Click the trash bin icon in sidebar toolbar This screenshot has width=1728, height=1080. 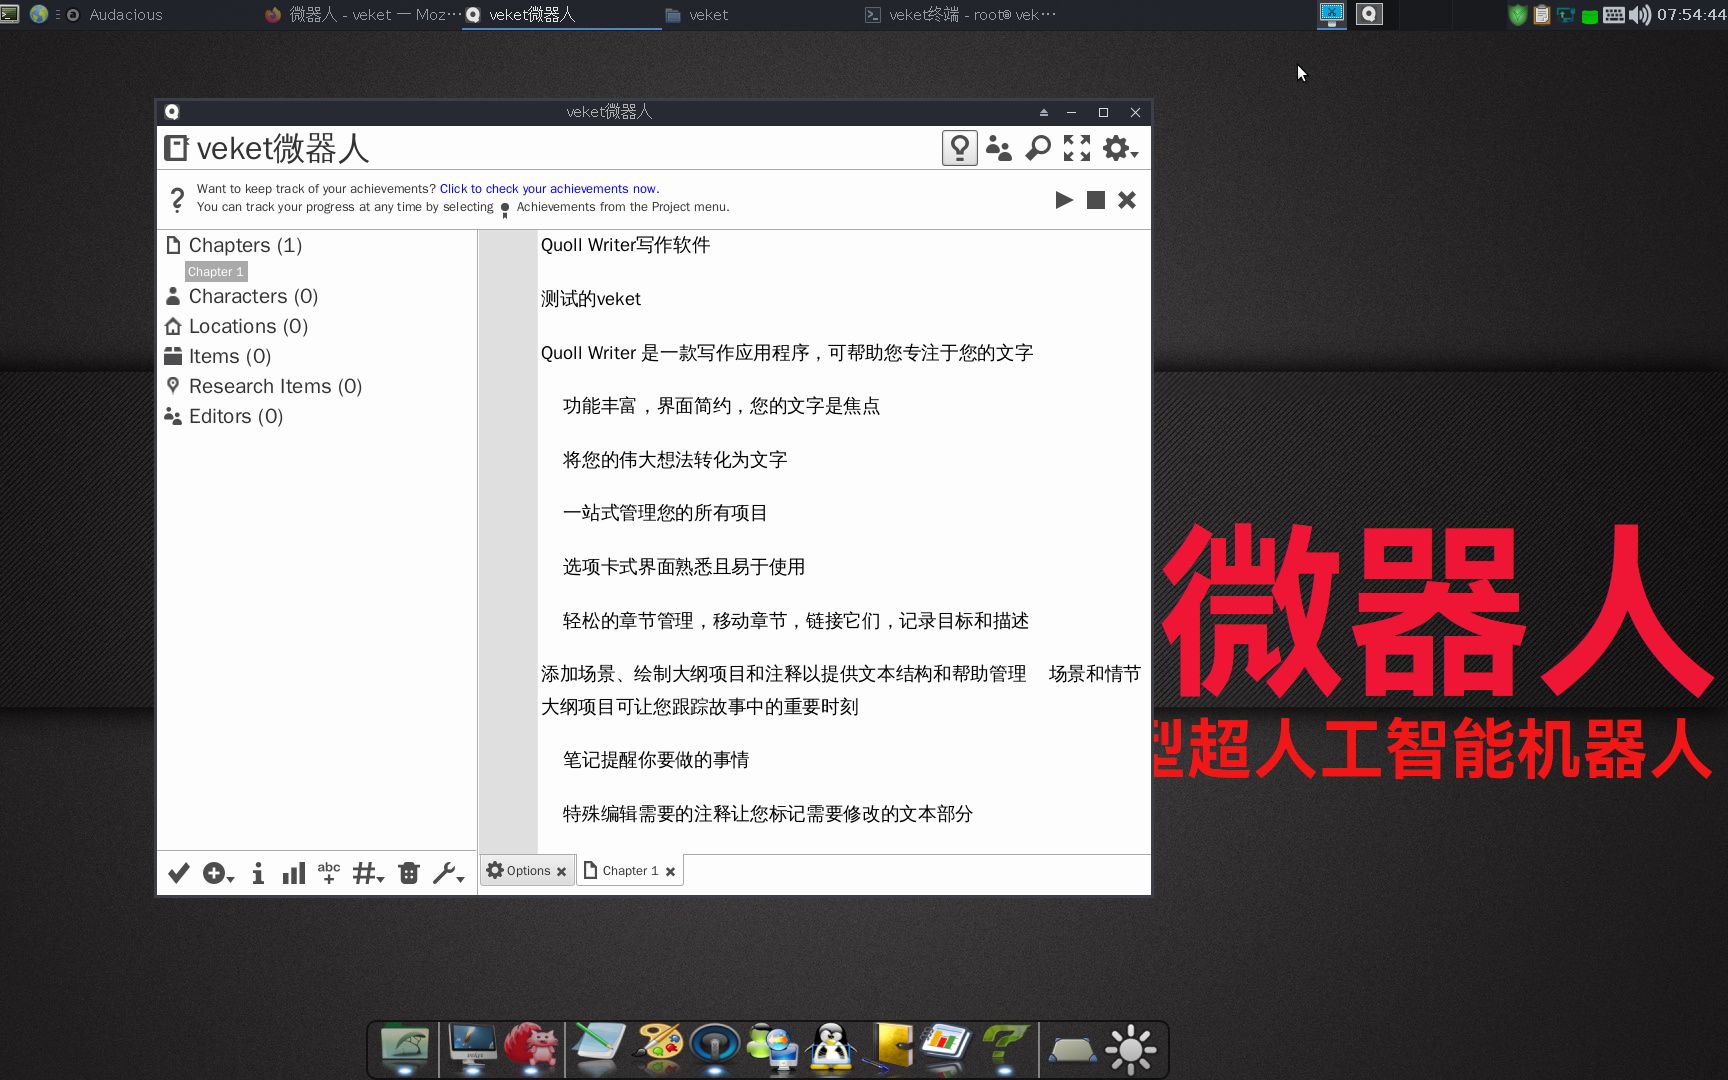click(409, 873)
